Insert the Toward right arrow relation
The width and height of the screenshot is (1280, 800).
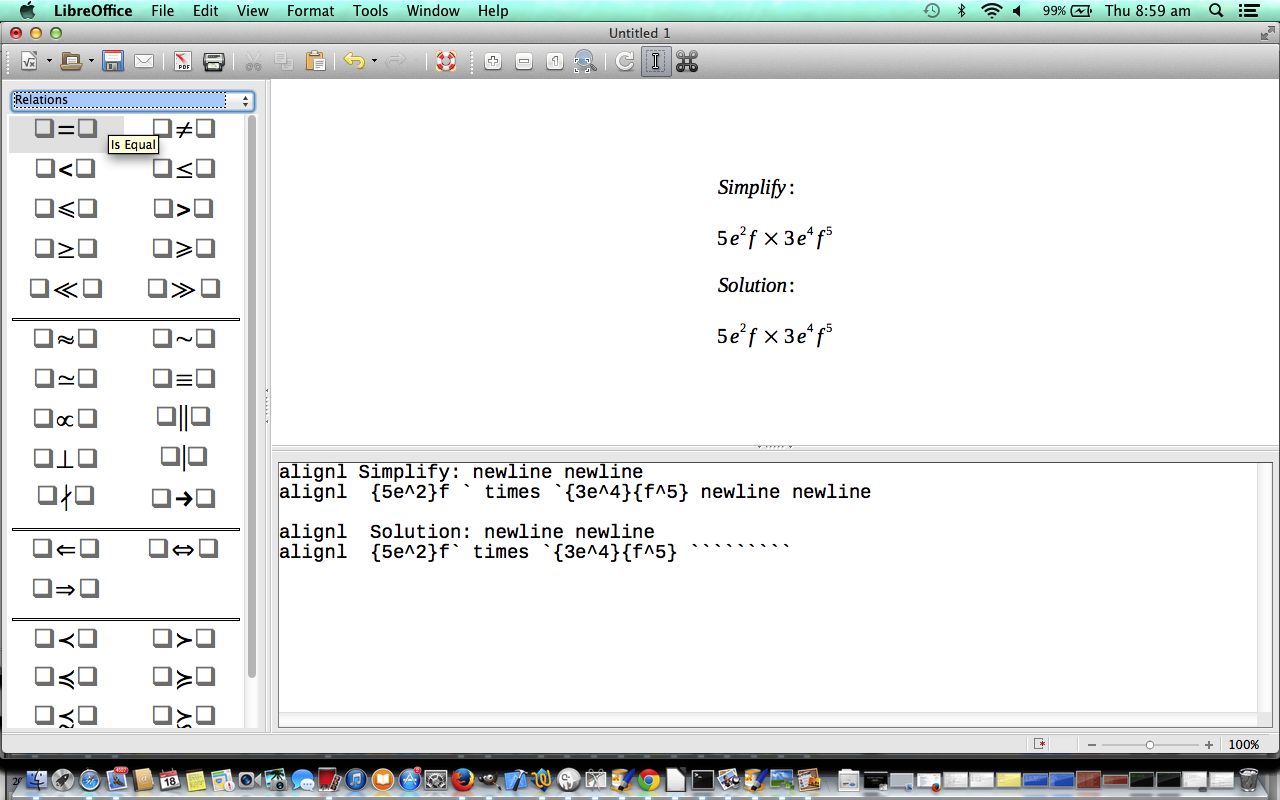click(x=184, y=498)
